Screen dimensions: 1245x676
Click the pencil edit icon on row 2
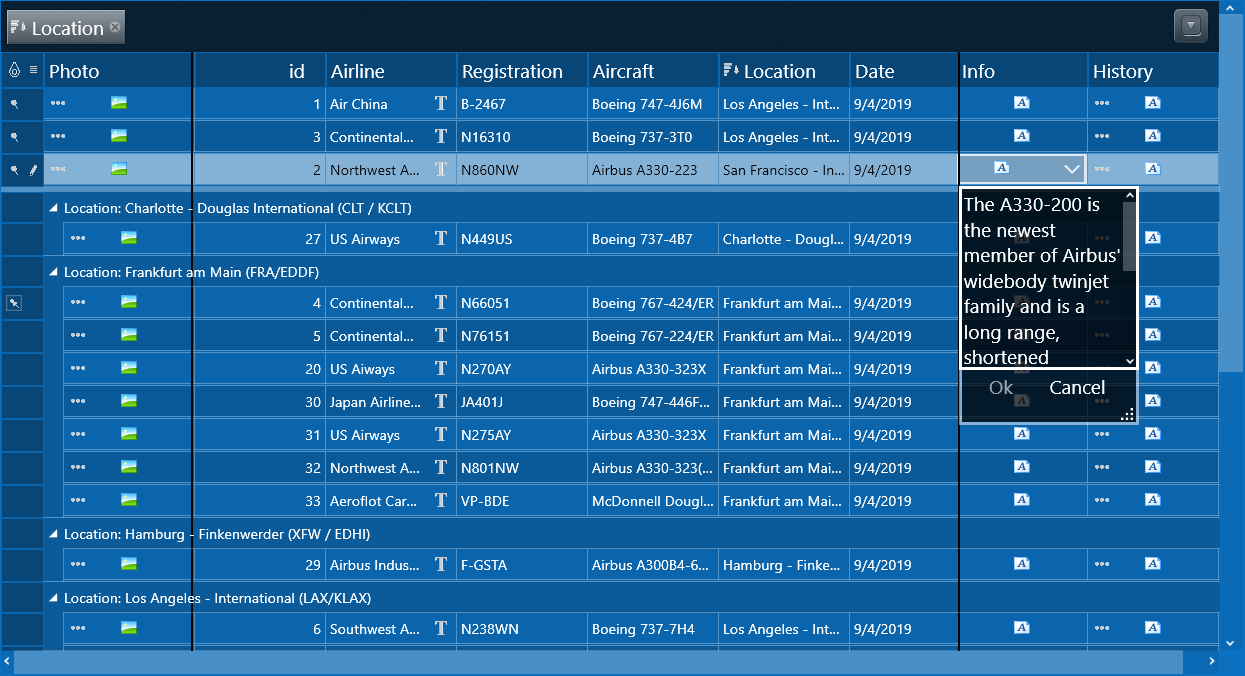[32, 170]
